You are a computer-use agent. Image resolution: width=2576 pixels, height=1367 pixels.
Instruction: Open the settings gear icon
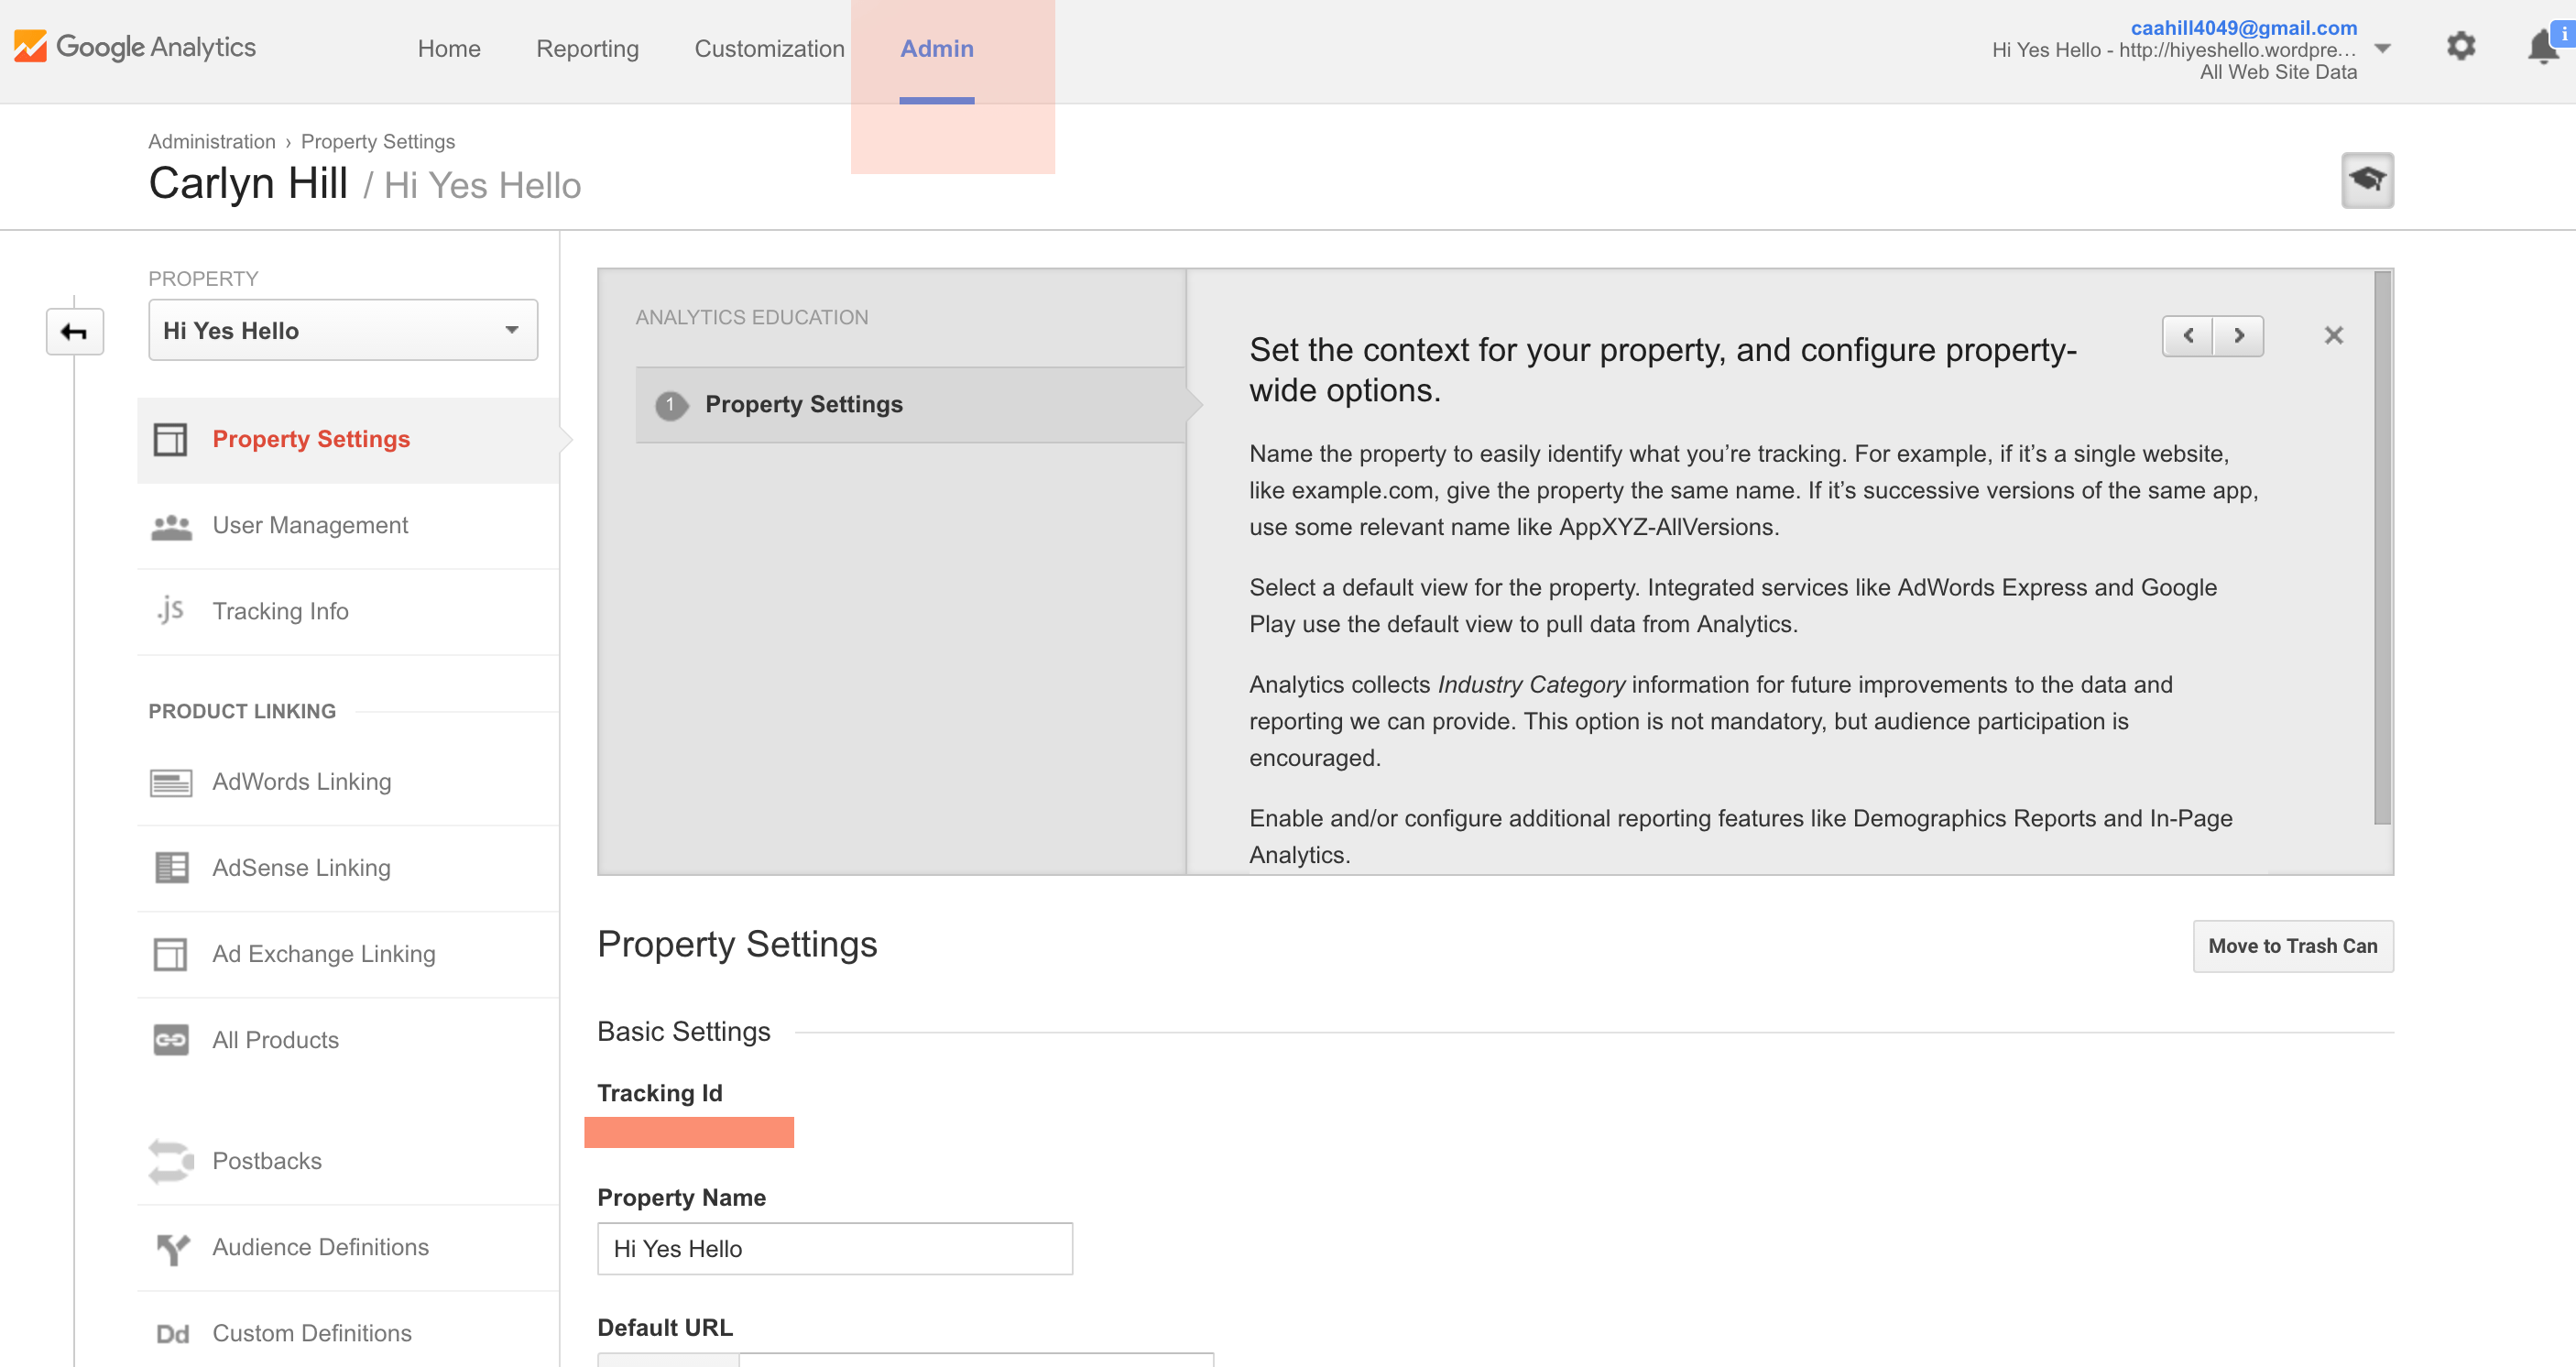tap(2461, 46)
